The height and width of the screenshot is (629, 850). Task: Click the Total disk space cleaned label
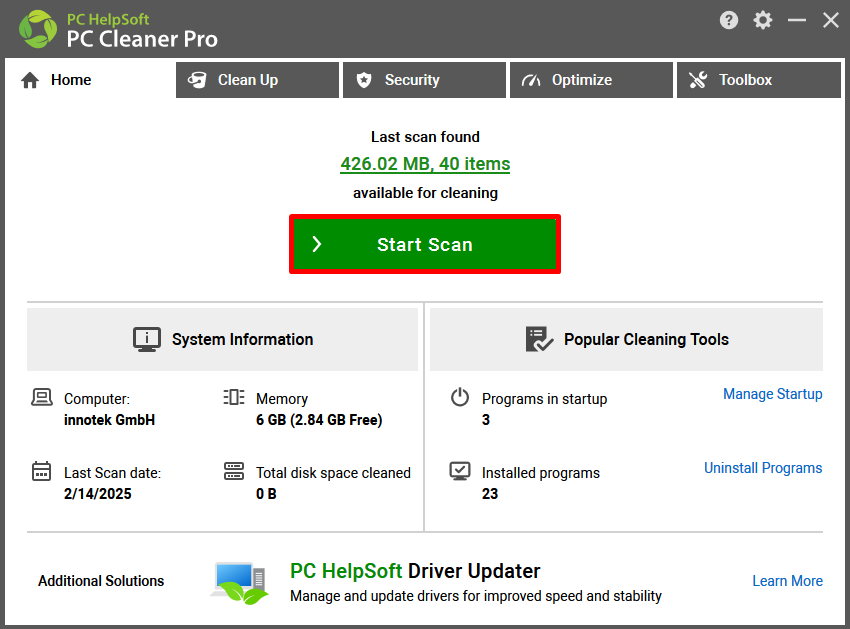(333, 473)
